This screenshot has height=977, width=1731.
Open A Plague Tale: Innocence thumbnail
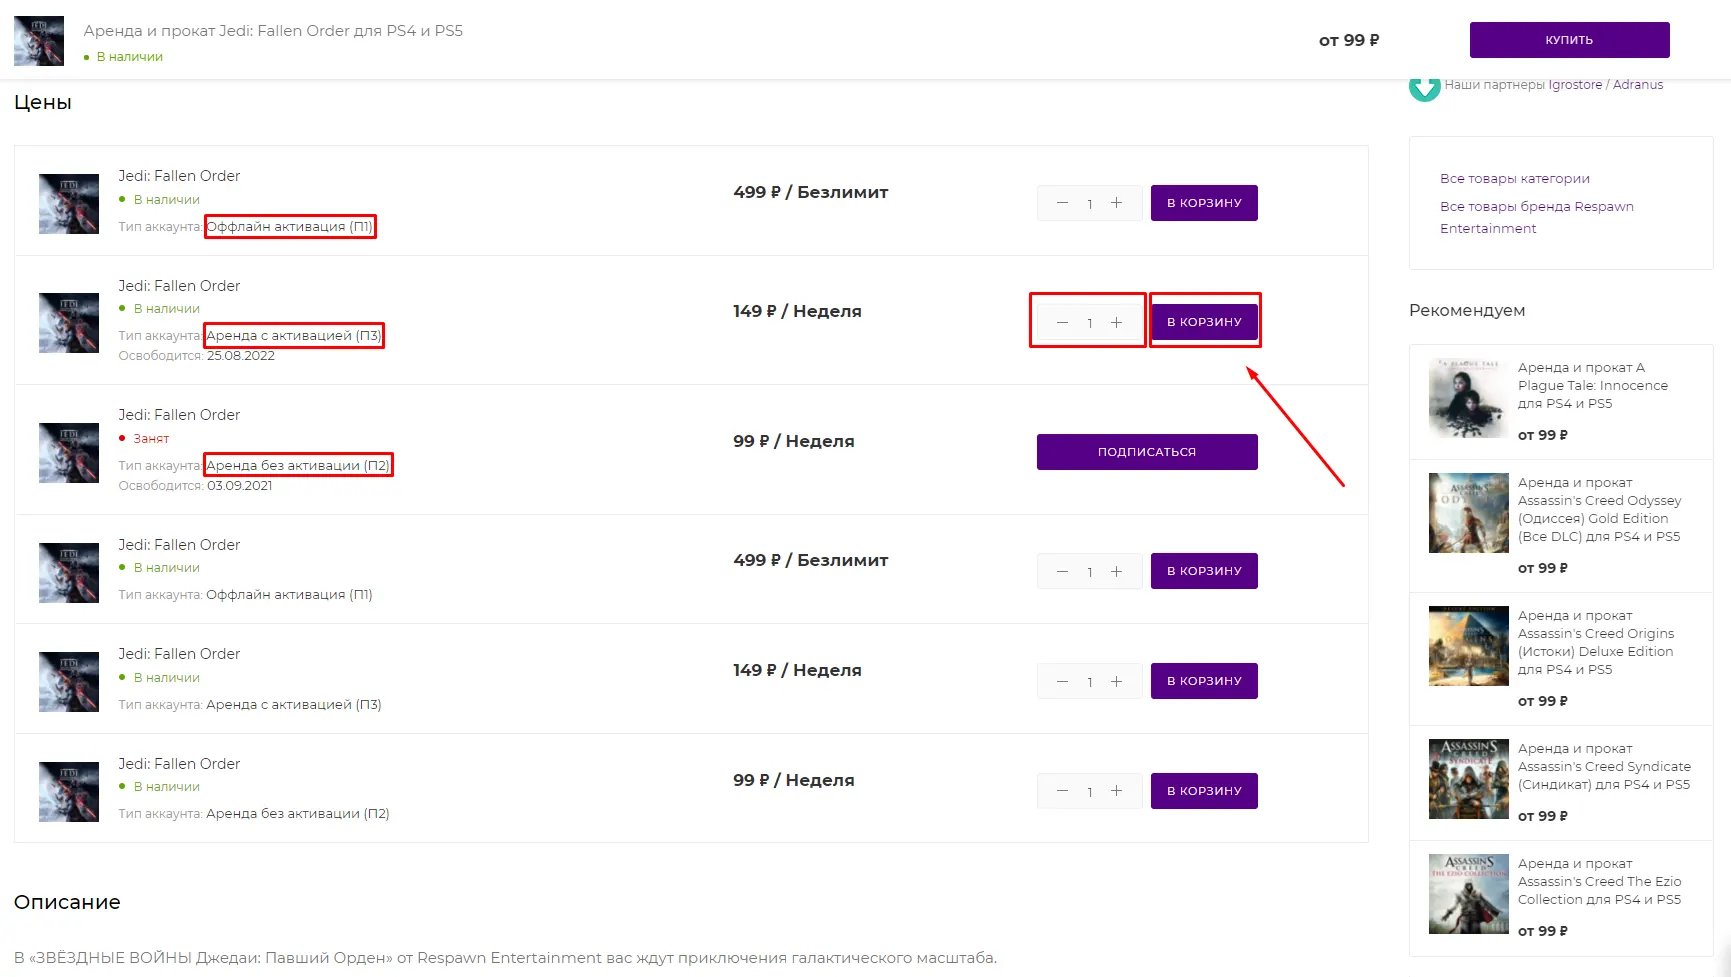(x=1468, y=399)
